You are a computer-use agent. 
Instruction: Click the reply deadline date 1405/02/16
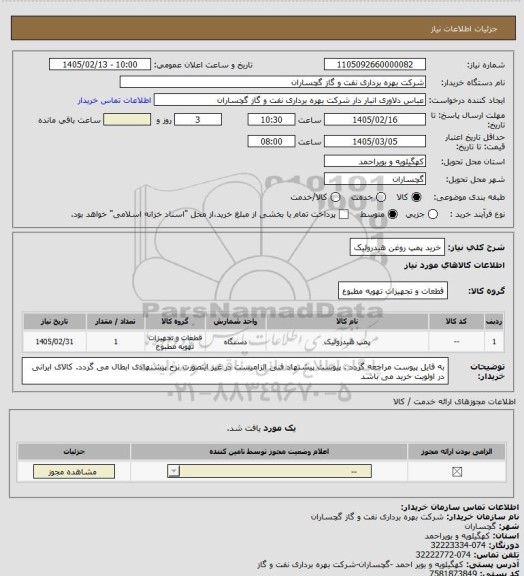375,120
